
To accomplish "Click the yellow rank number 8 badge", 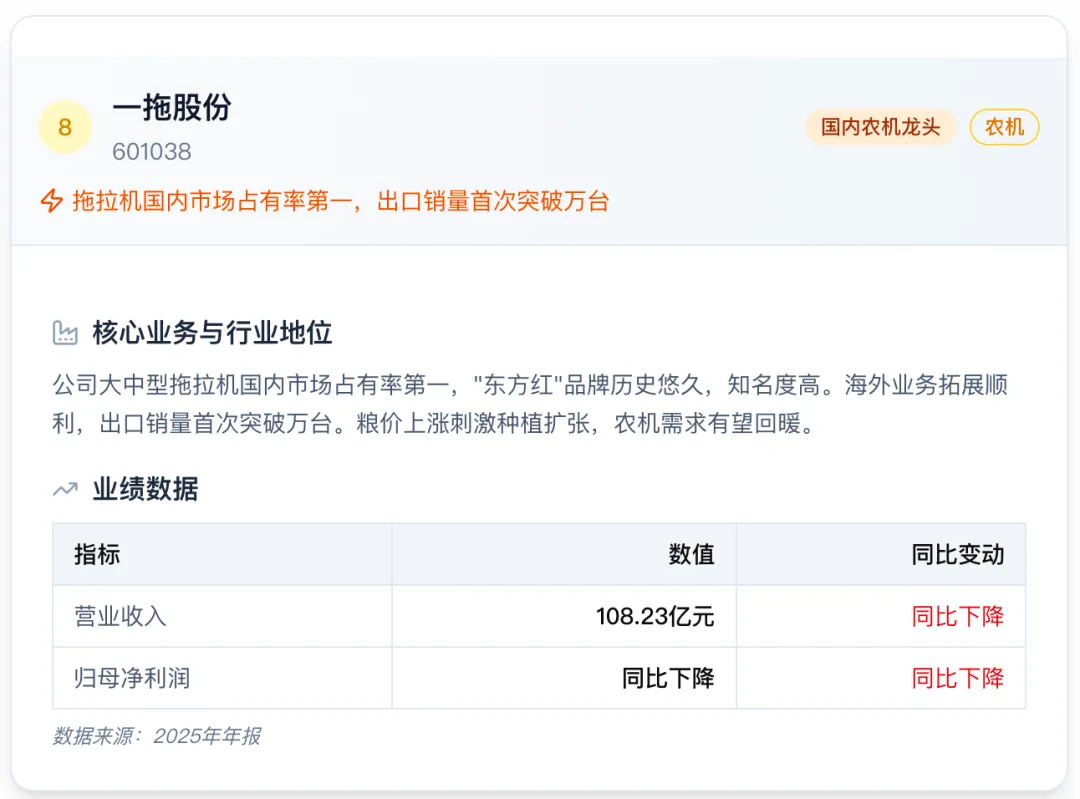I will [x=65, y=127].
